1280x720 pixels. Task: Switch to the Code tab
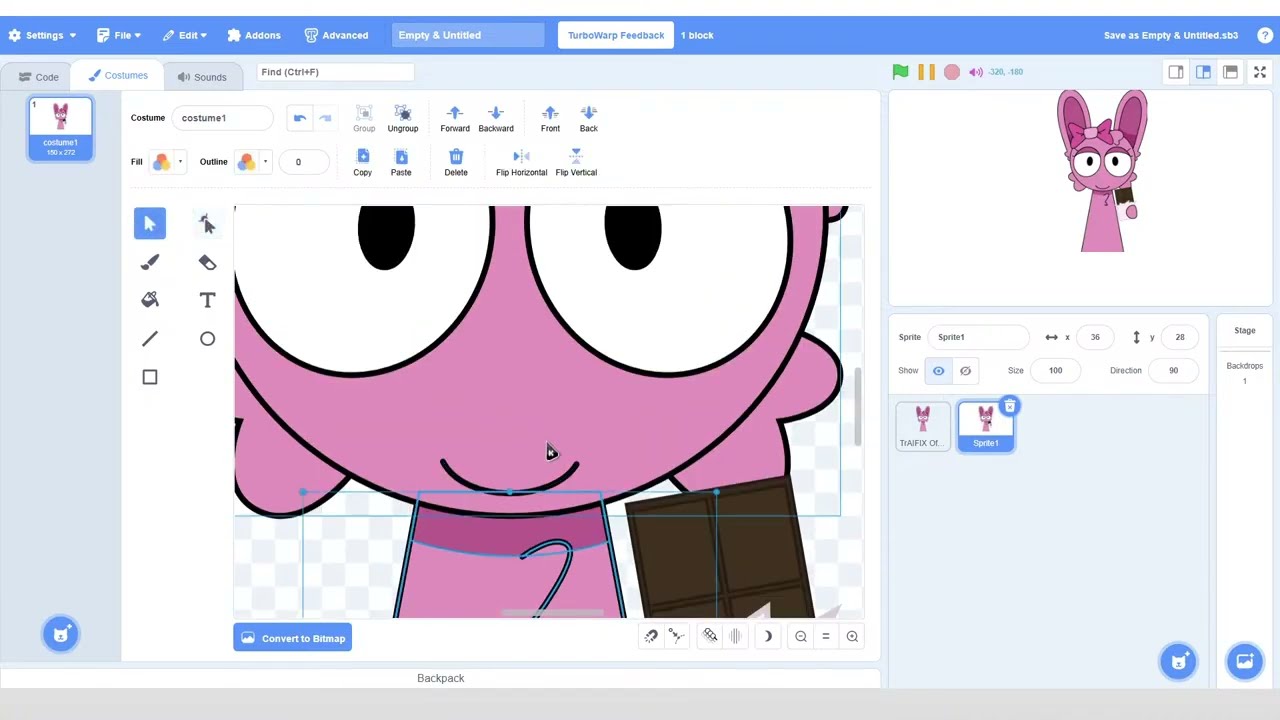click(39, 77)
